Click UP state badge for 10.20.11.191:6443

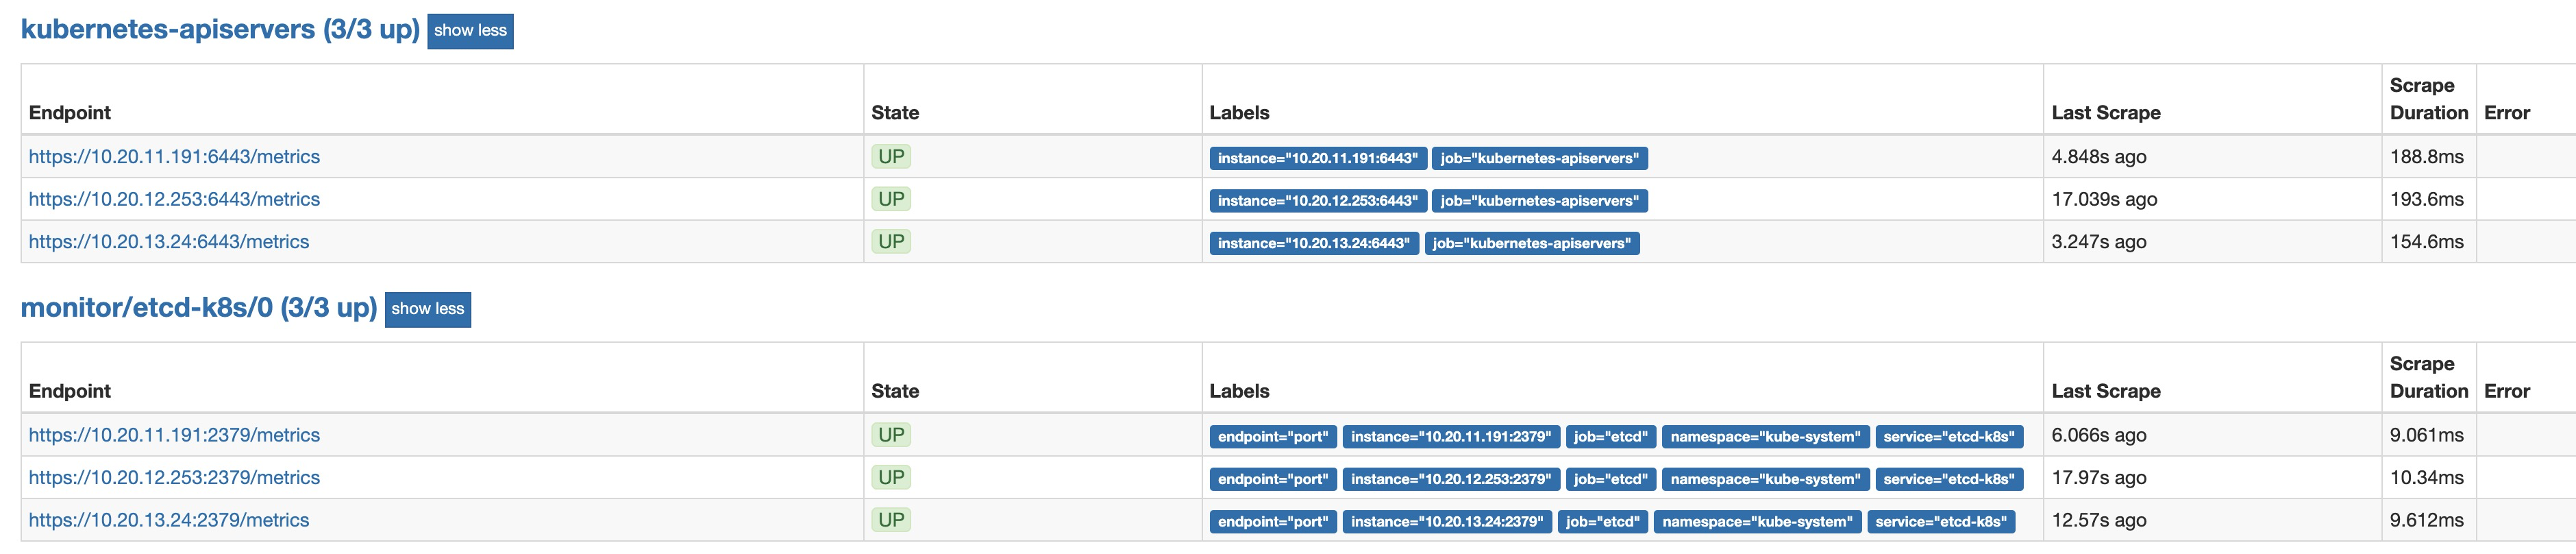tap(891, 157)
